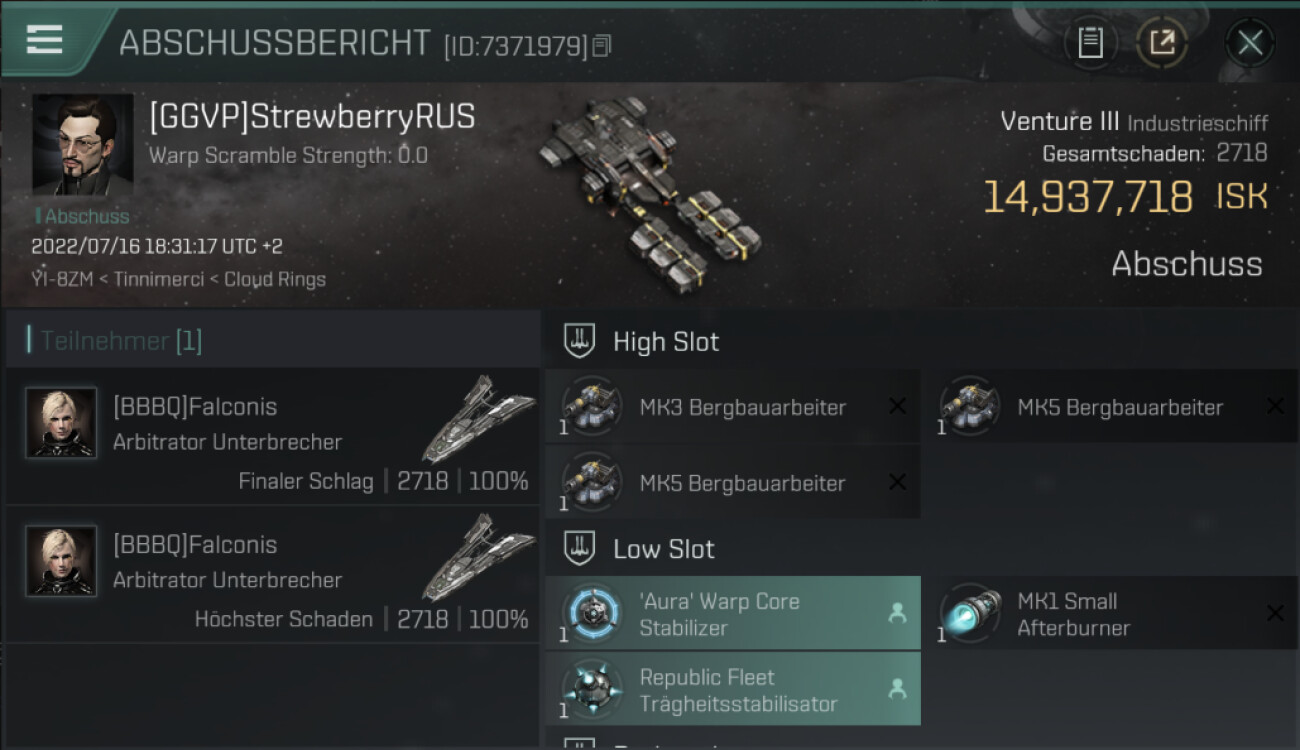Click the Venture III ship name
Image resolution: width=1300 pixels, height=750 pixels.
coord(1060,122)
